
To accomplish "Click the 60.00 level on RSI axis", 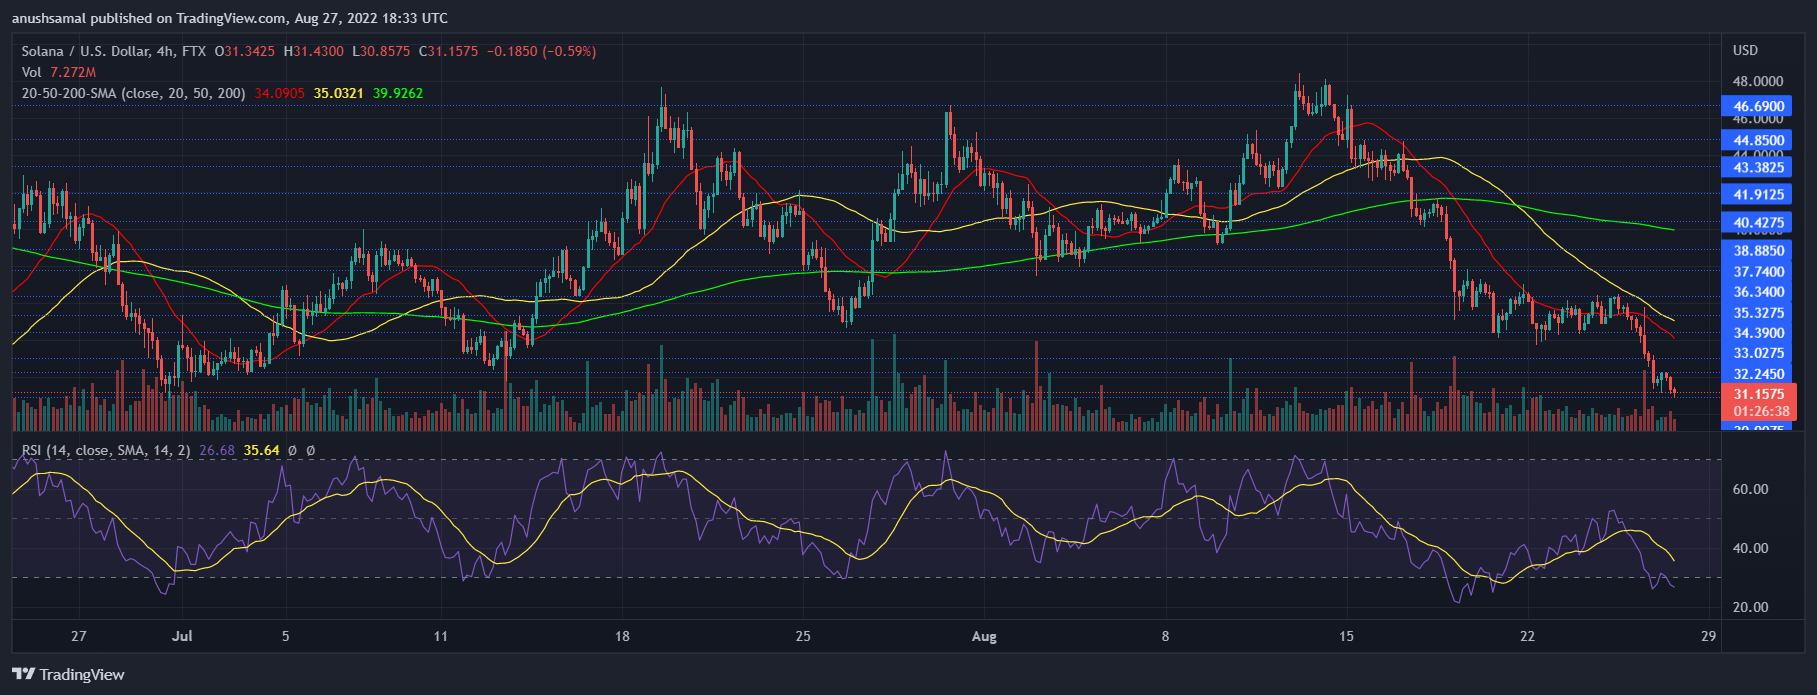I will click(1750, 489).
